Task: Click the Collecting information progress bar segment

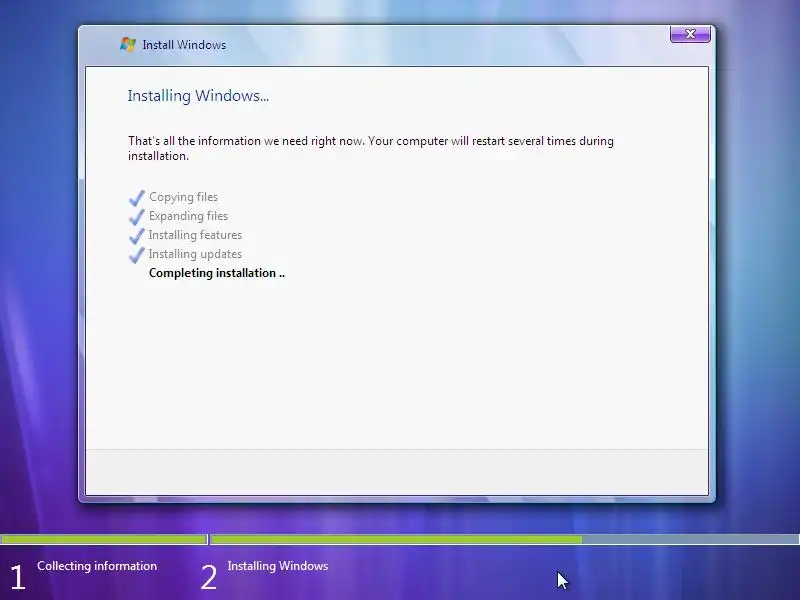Action: [103, 539]
